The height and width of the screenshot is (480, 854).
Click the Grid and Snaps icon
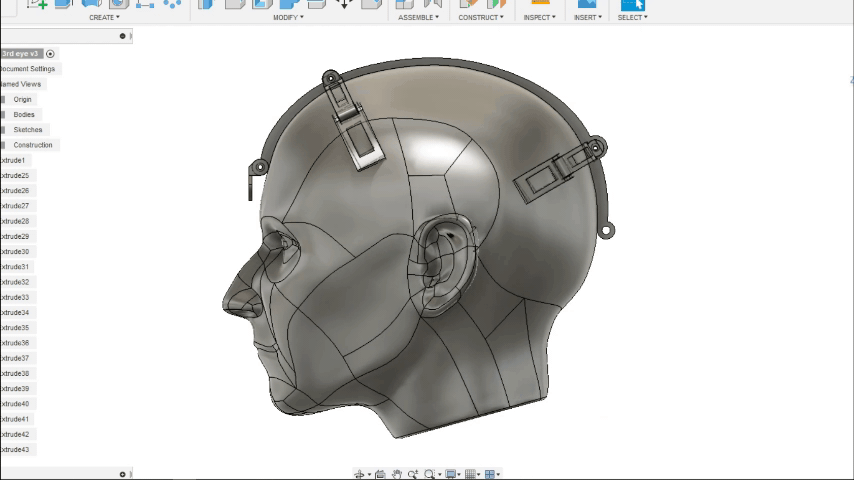[471, 474]
